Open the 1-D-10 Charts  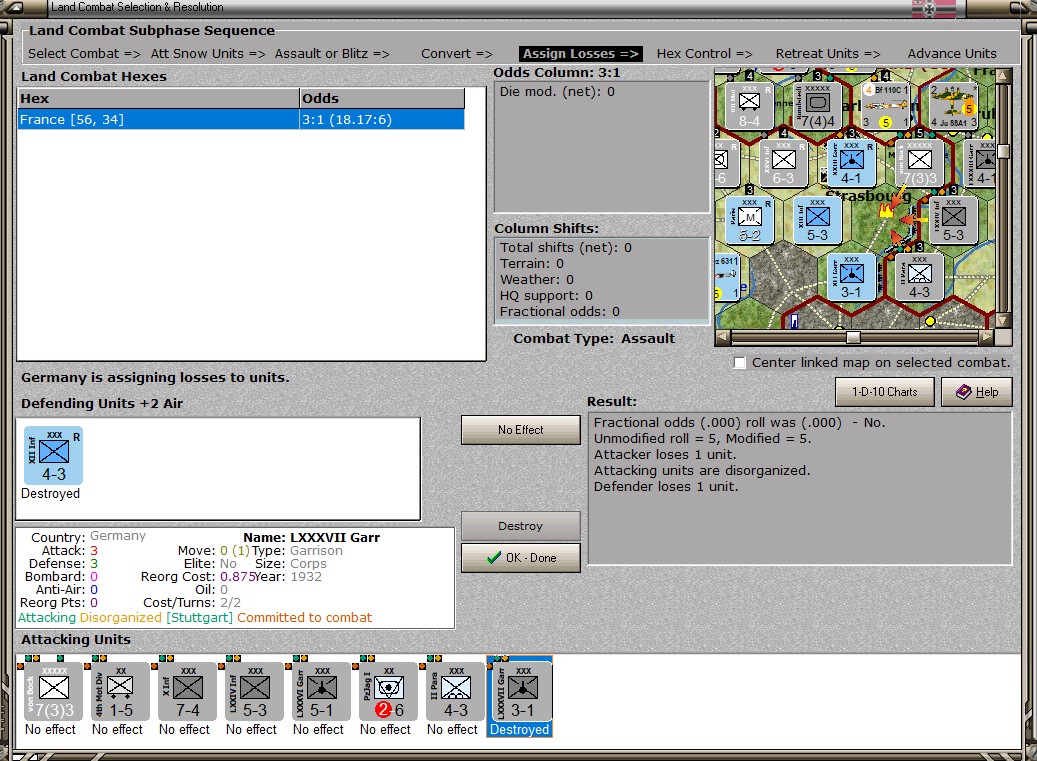click(x=884, y=391)
